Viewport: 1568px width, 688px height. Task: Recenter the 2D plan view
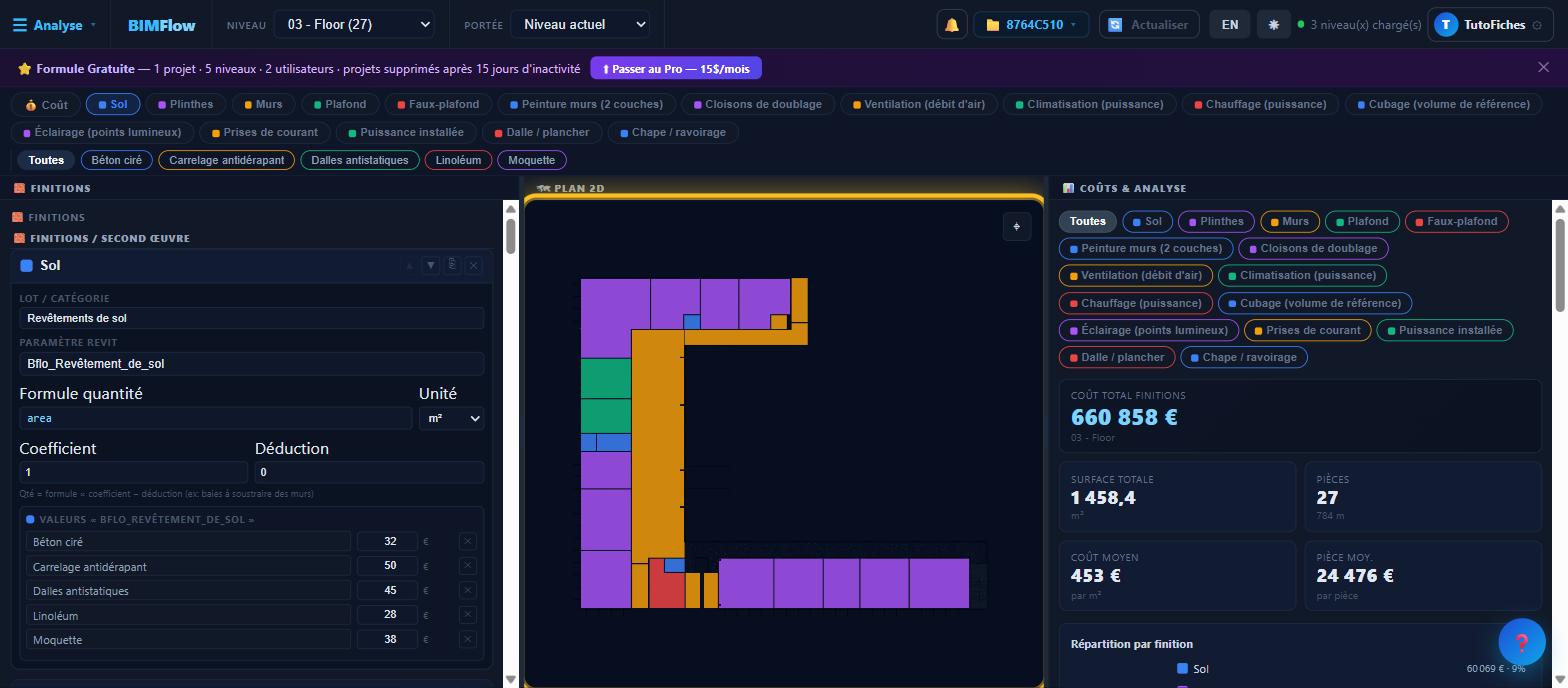click(1016, 227)
